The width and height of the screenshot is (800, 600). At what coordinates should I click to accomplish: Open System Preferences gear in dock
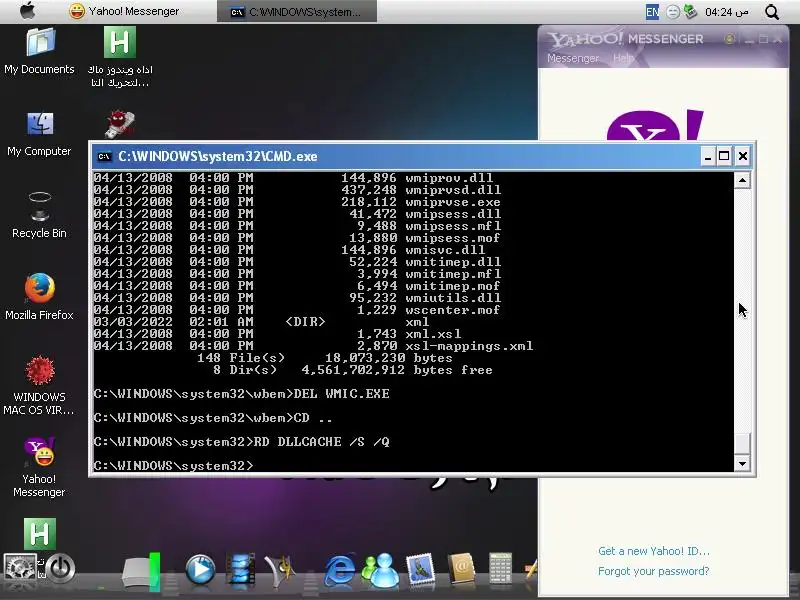click(x=20, y=567)
